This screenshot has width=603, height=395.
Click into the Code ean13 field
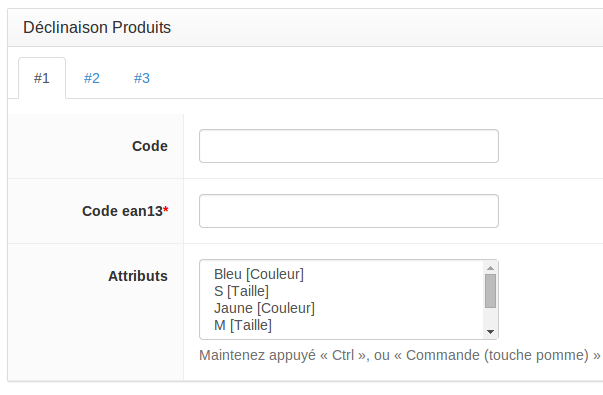[x=349, y=211]
